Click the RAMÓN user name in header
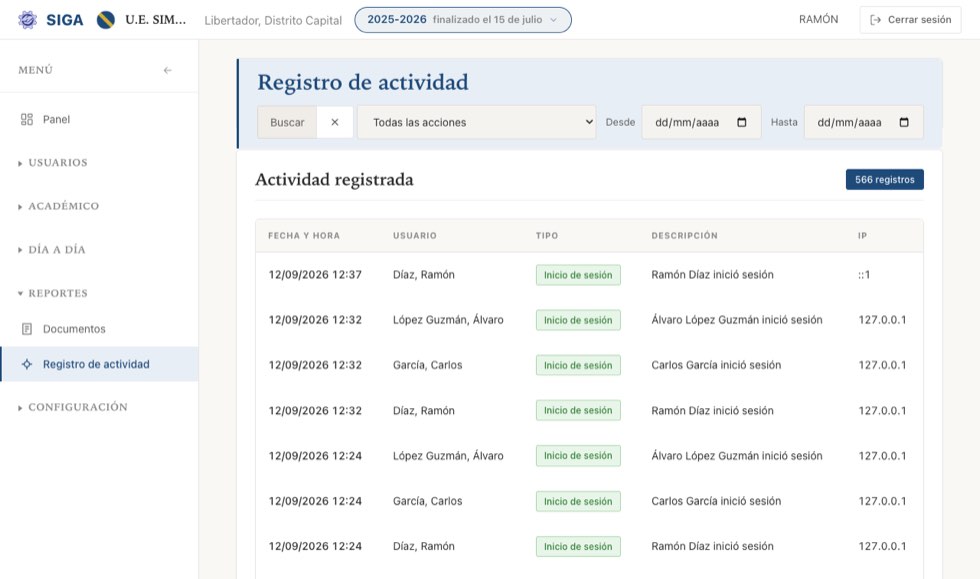 pos(818,19)
